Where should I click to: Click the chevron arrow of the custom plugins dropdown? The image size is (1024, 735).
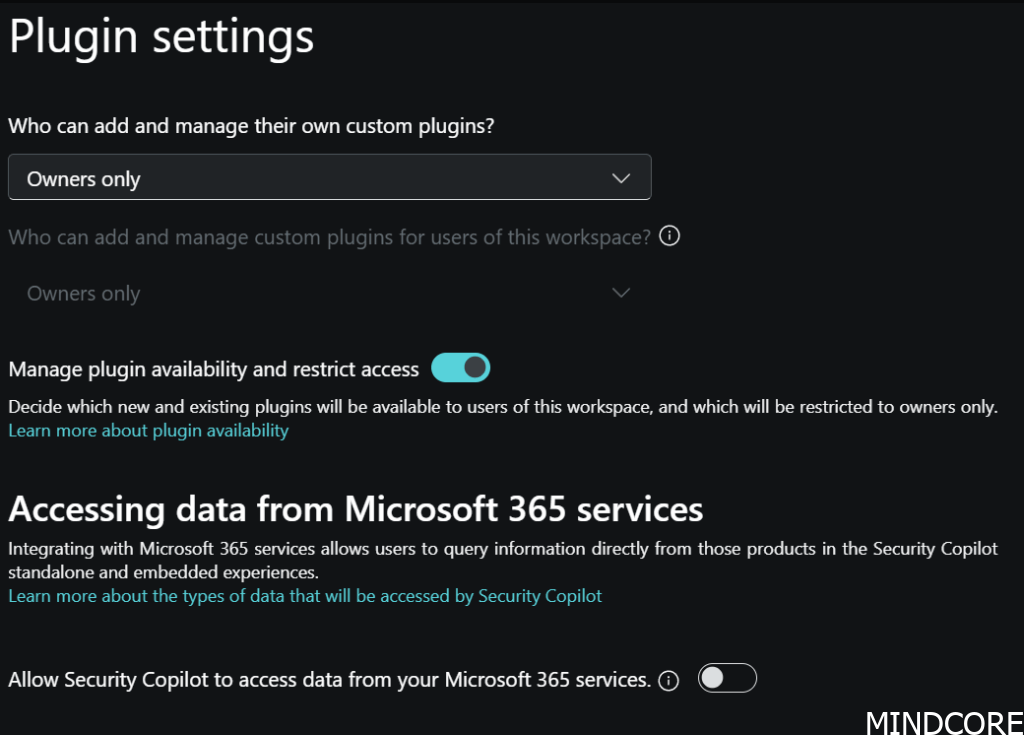click(621, 178)
